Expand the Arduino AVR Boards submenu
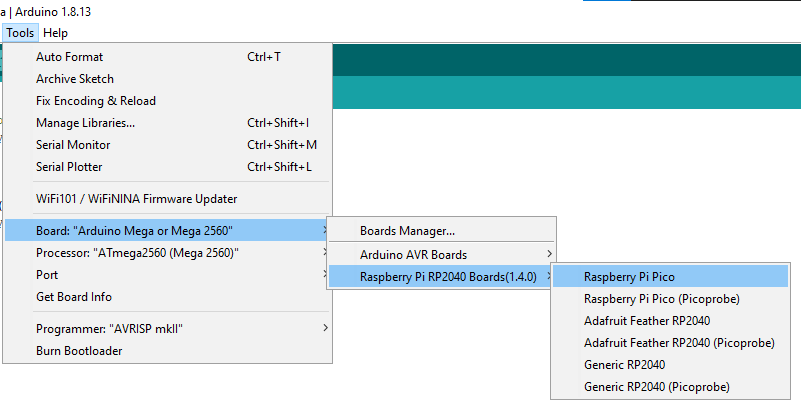This screenshot has width=801, height=408. point(441,254)
